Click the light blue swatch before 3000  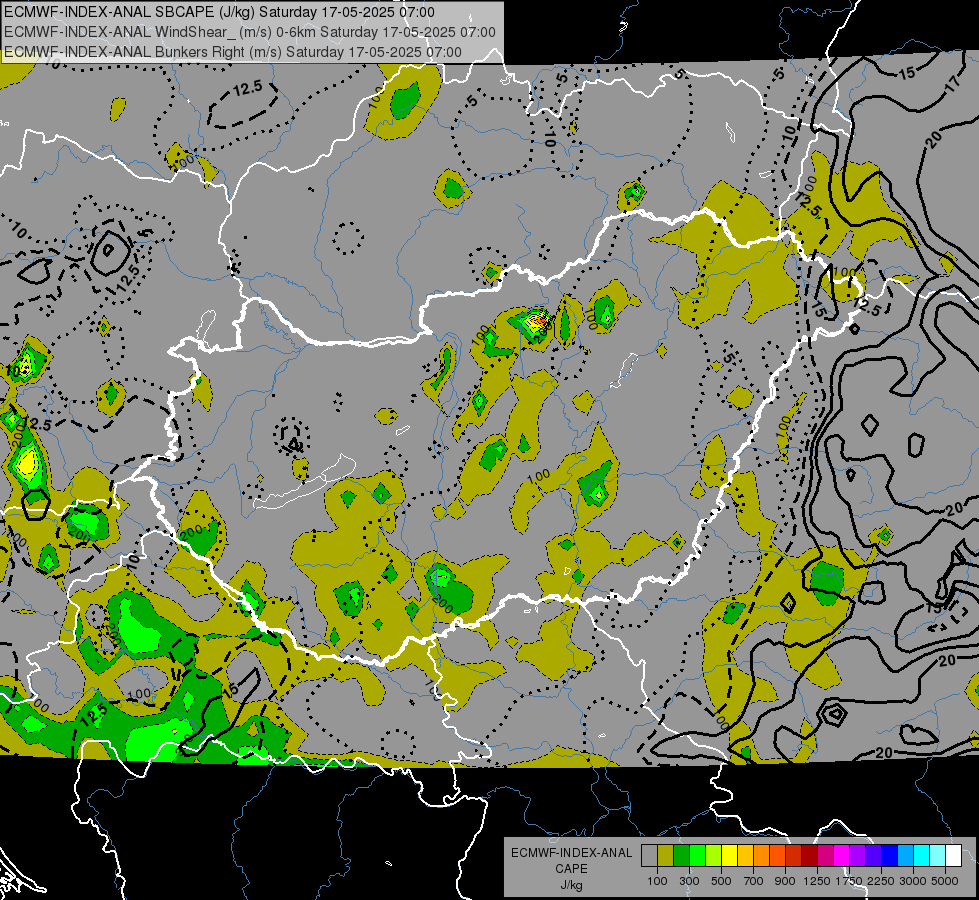[x=906, y=856]
